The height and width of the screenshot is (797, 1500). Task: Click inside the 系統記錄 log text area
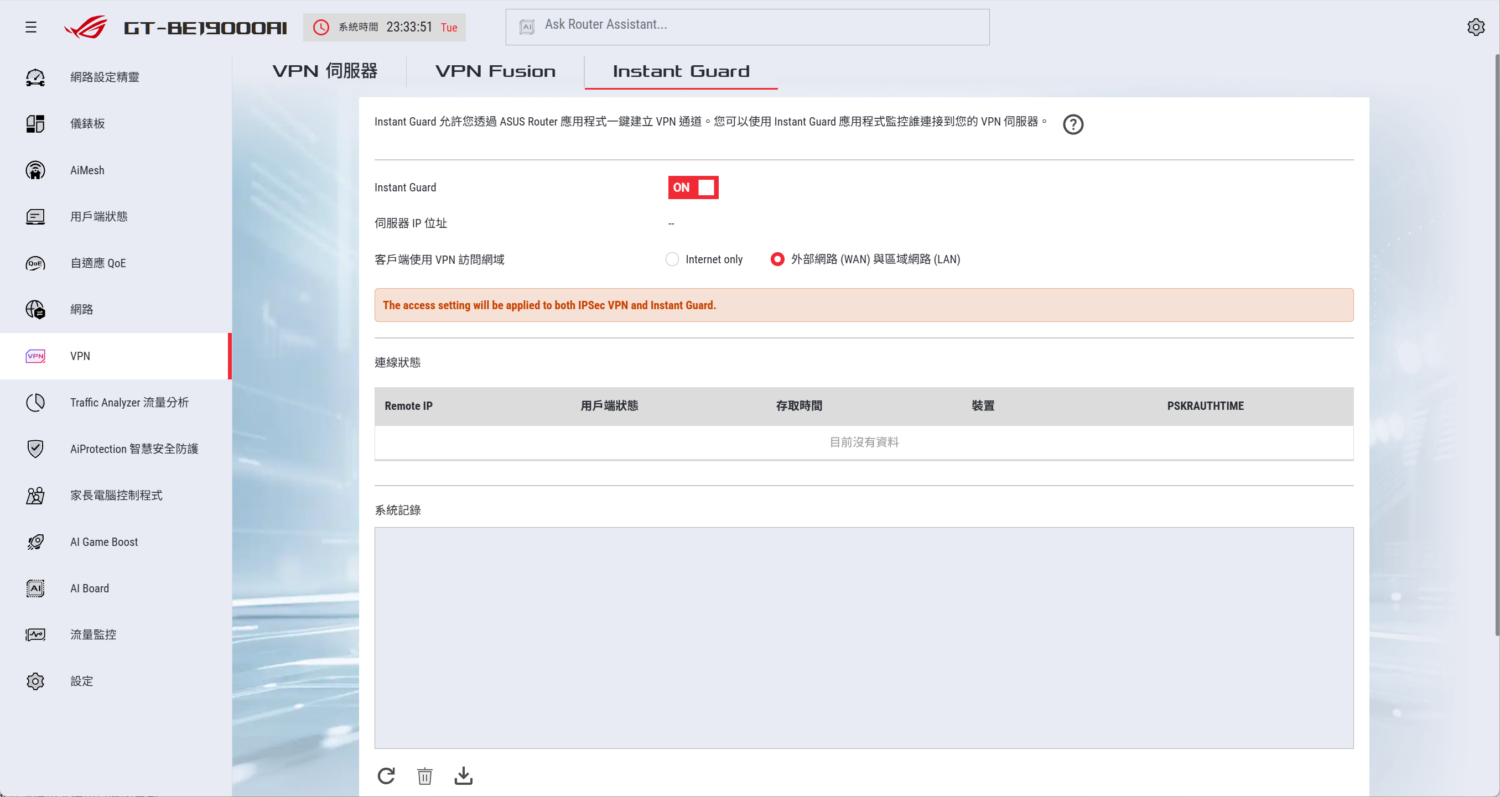(x=864, y=638)
